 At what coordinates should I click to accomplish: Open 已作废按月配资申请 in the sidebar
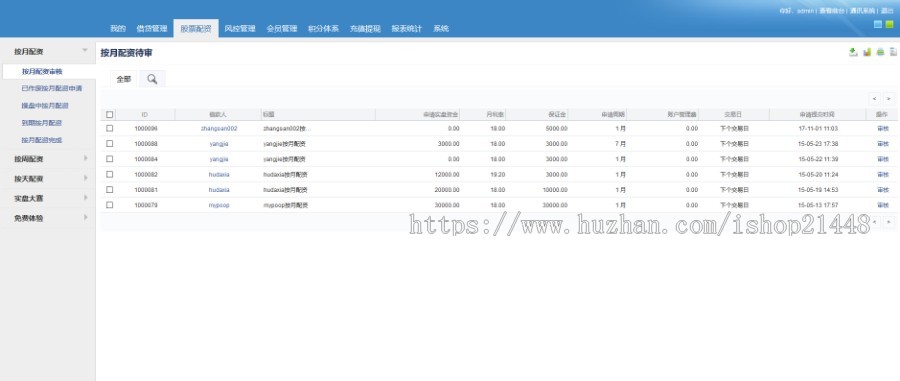click(52, 88)
